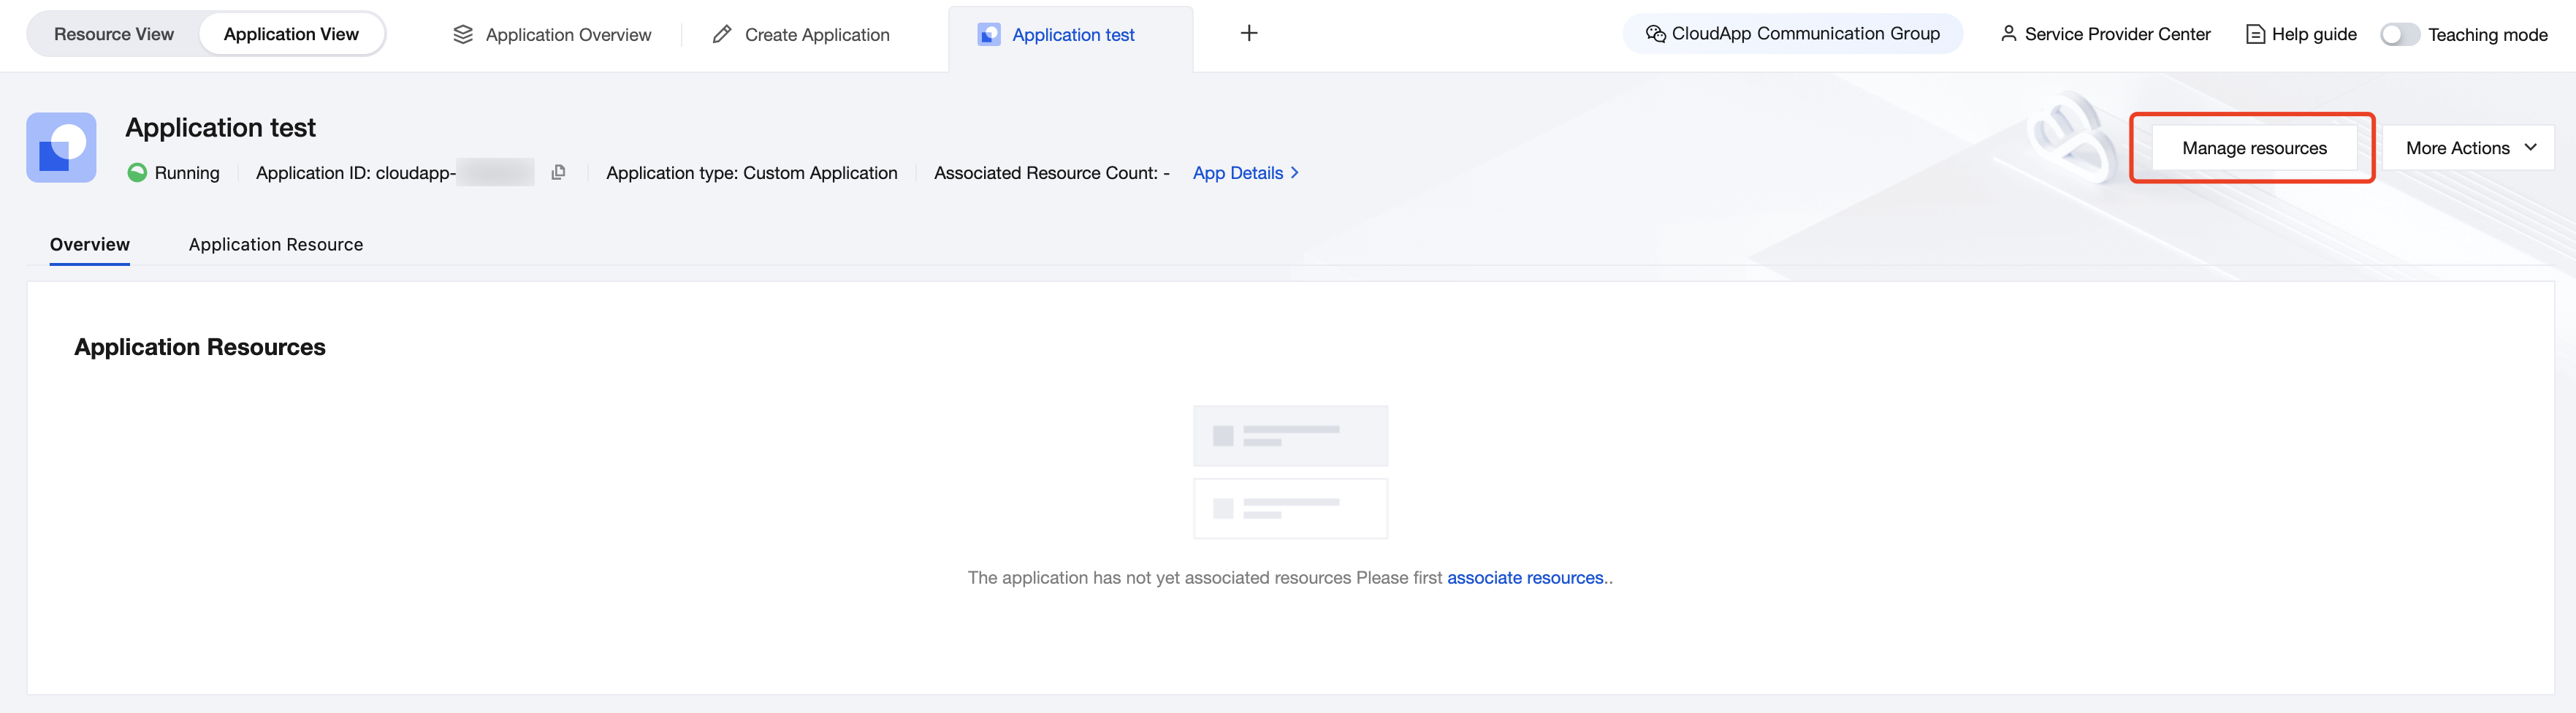Image resolution: width=2576 pixels, height=713 pixels.
Task: Select the Overview tab
Action: tap(90, 245)
